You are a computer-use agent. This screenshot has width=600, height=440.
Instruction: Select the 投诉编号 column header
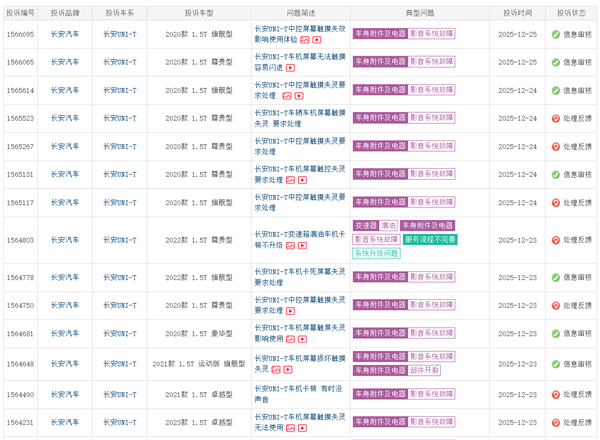click(x=20, y=14)
